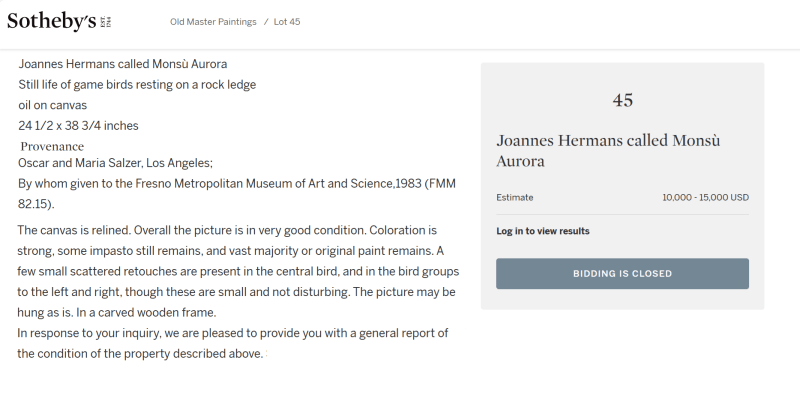
Task: Select the Lot 45 breadcrumb
Action: (287, 22)
